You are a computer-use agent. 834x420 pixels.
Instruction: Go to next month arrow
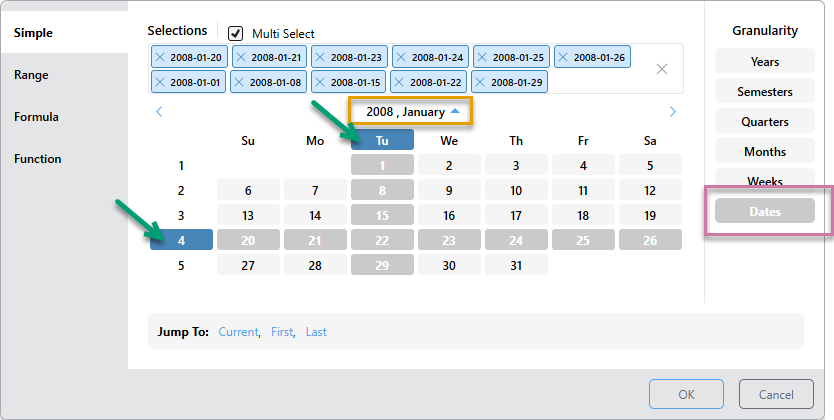click(672, 112)
